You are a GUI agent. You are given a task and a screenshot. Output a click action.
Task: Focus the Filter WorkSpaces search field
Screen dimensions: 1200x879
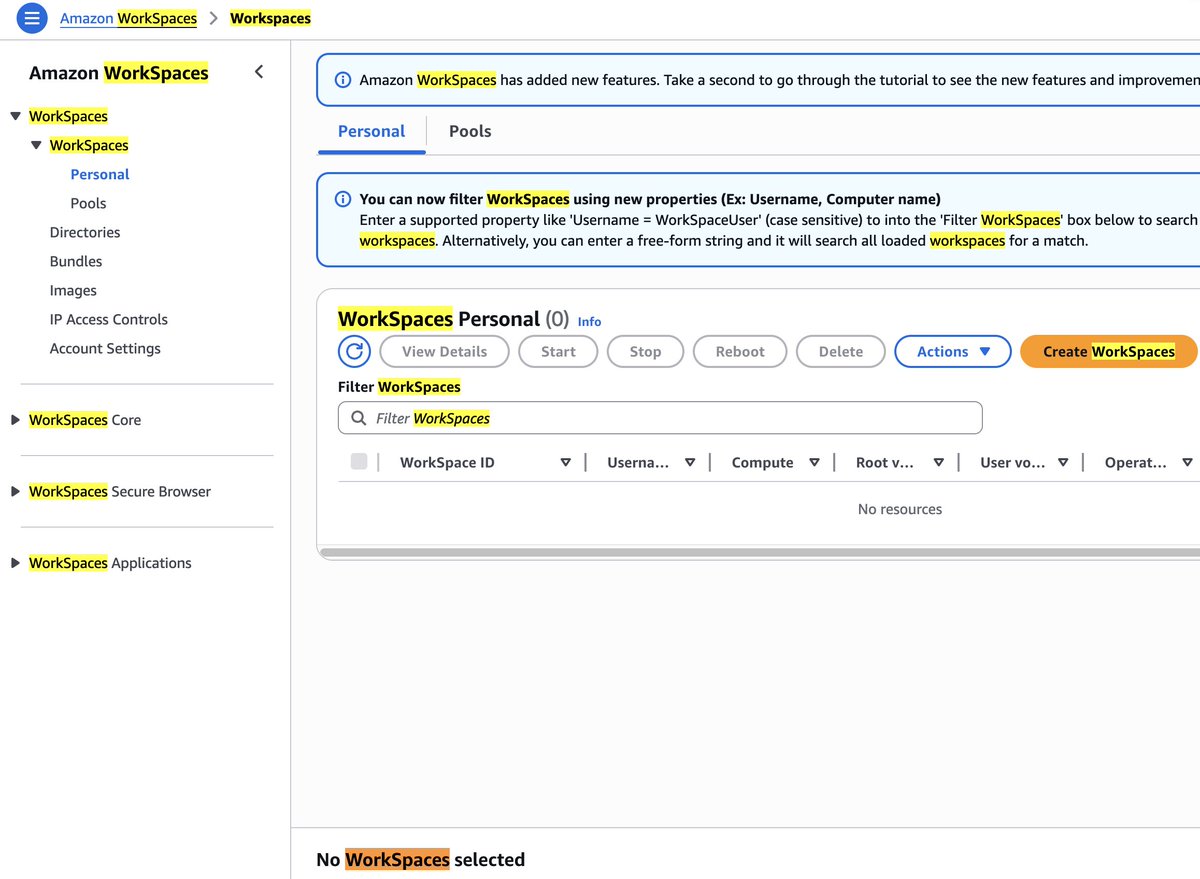[x=660, y=418]
